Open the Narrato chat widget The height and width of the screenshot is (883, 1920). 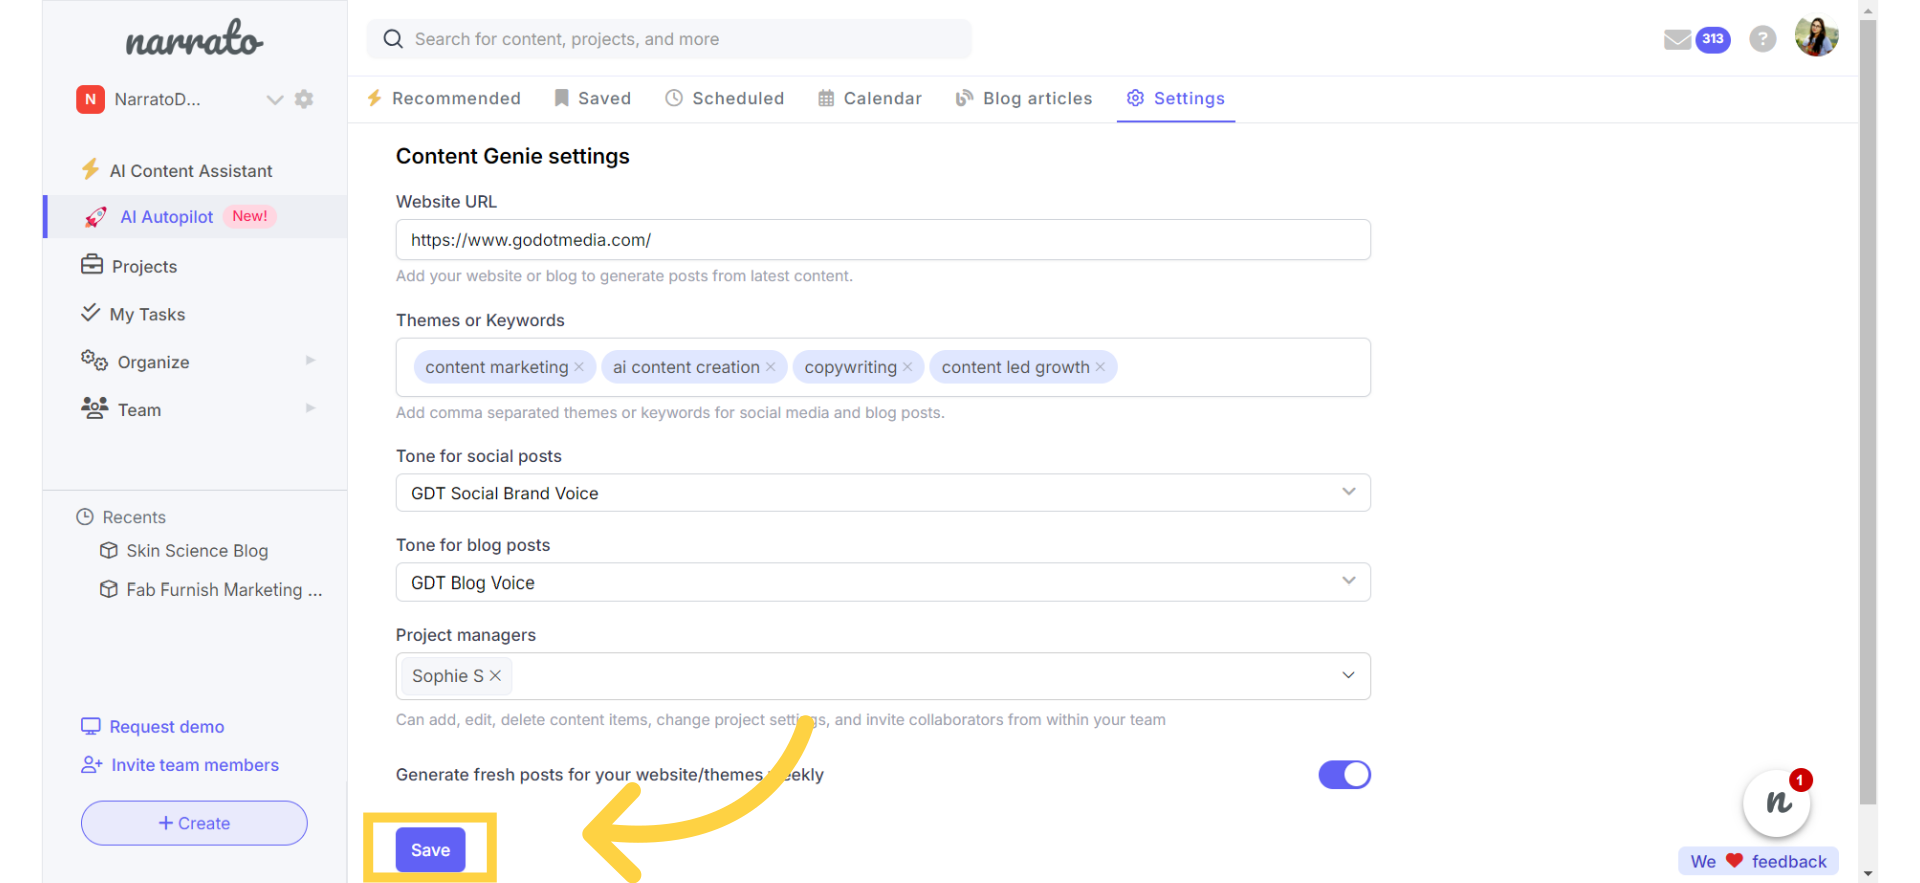(x=1777, y=802)
